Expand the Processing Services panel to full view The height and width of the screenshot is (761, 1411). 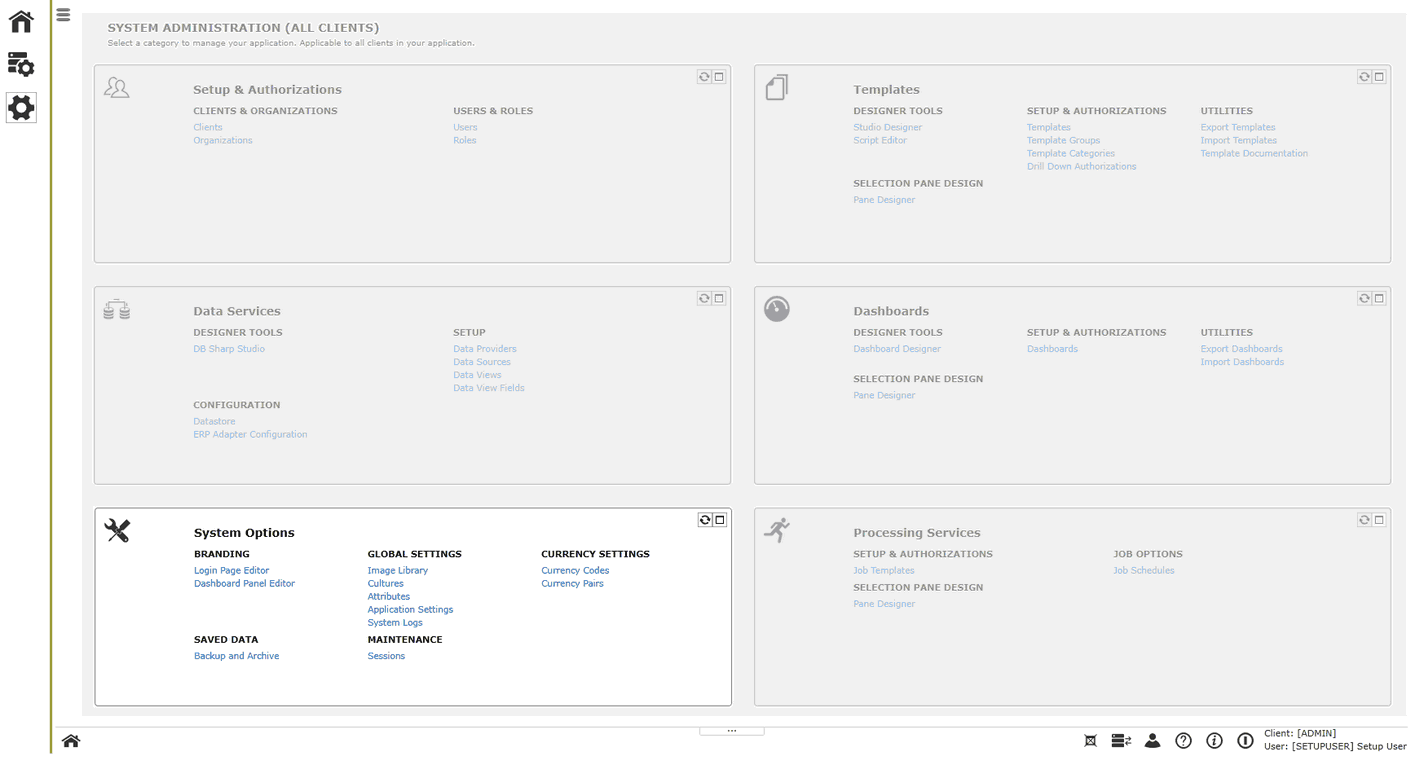click(1378, 519)
